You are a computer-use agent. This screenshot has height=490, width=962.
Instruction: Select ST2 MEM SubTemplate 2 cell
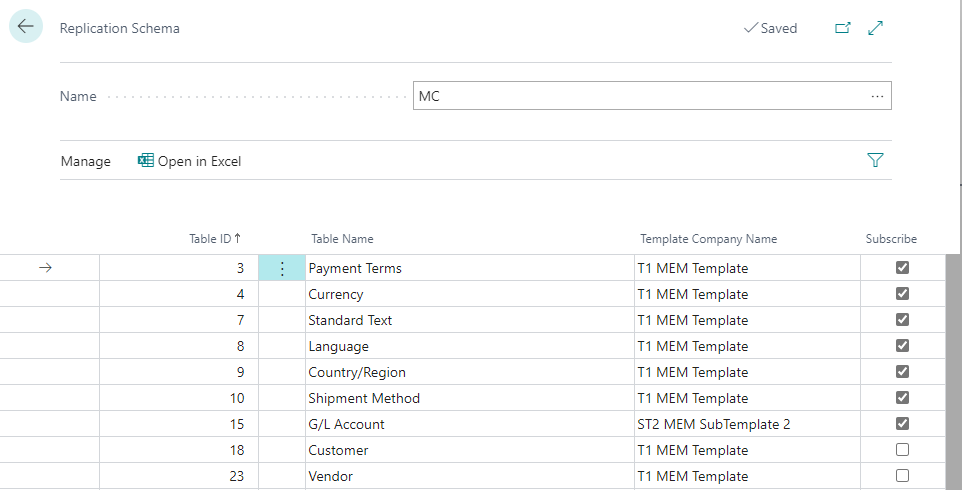pos(713,424)
